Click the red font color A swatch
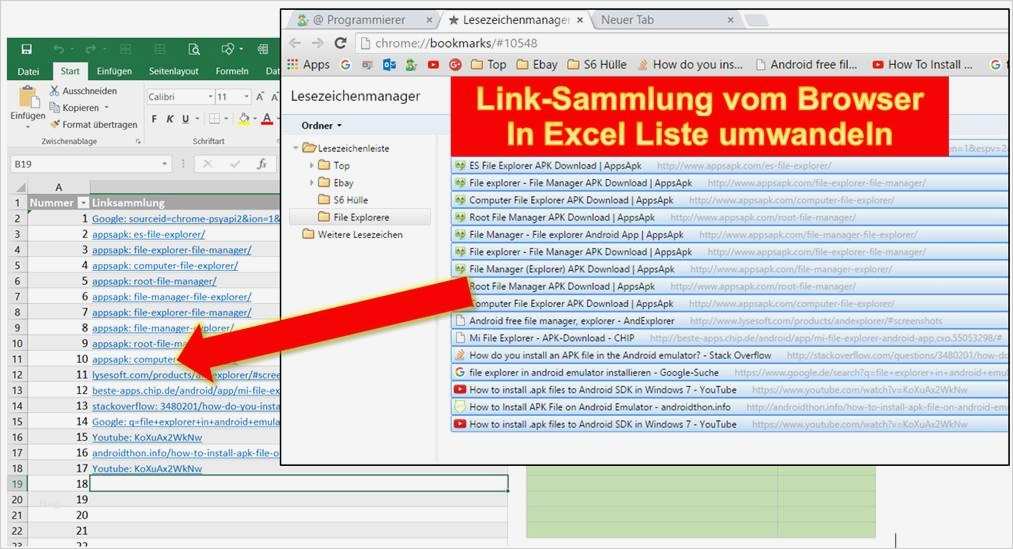The height and width of the screenshot is (549, 1013). click(267, 119)
